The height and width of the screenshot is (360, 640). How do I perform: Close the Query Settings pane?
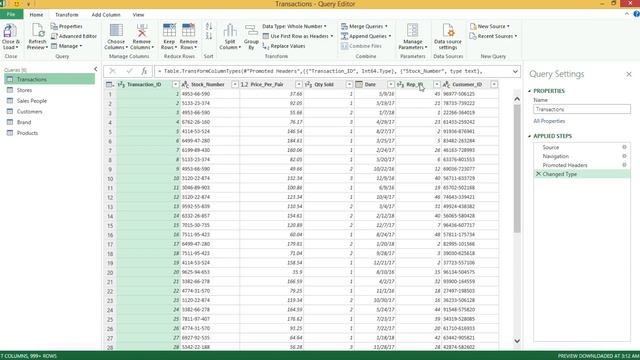[x=629, y=74]
